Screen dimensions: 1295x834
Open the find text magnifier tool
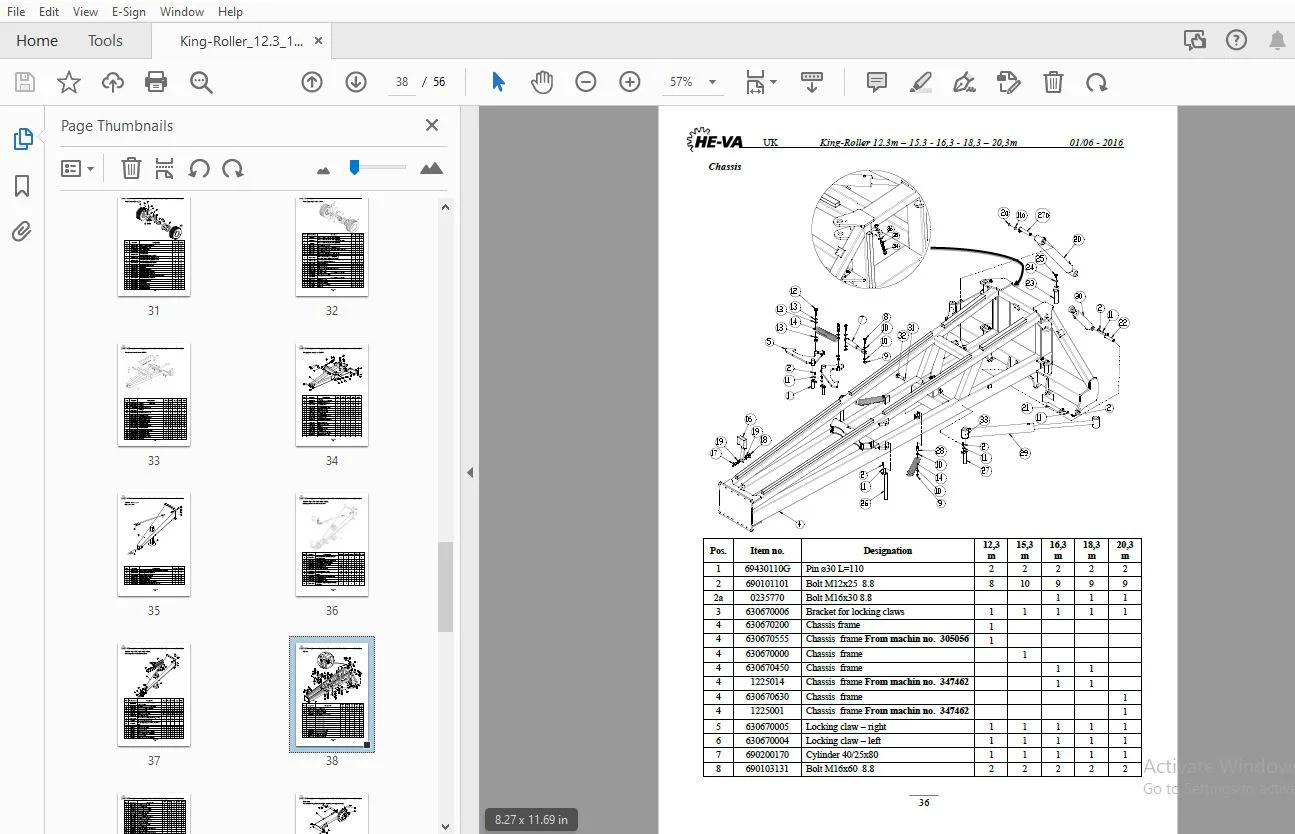coord(201,82)
